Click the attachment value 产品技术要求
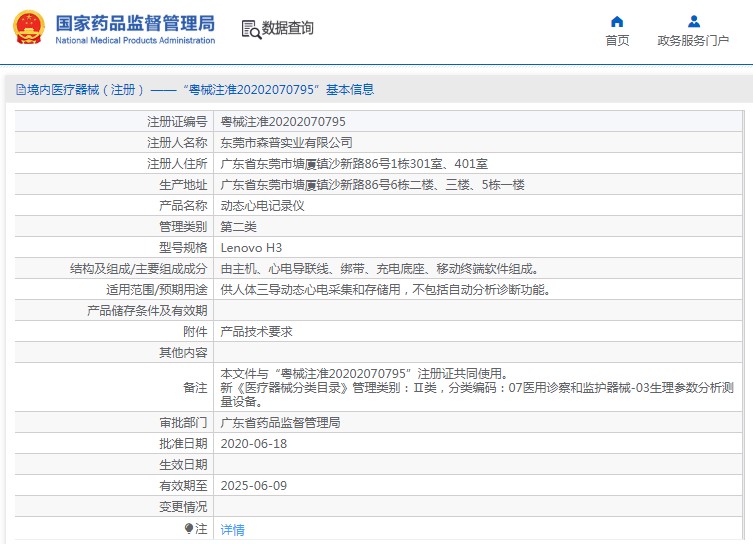The height and width of the screenshot is (544, 753). [256, 331]
